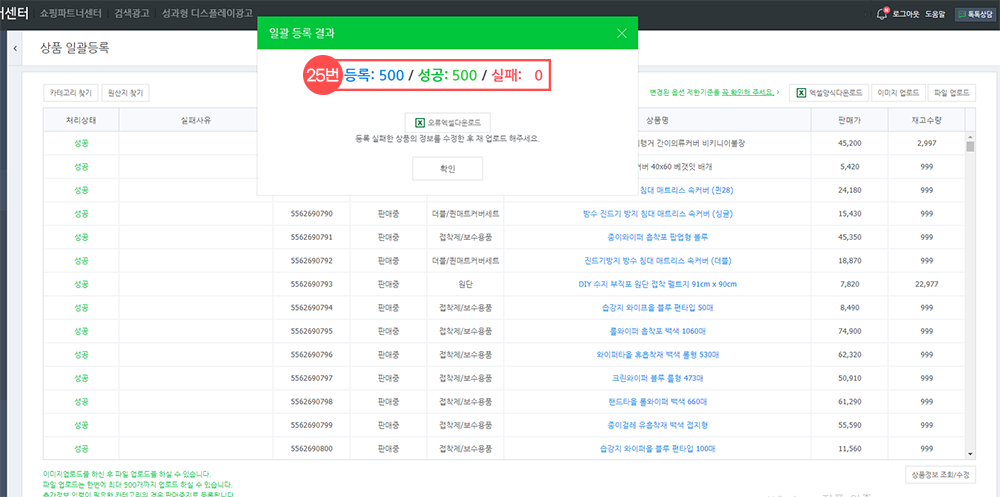Download Excel template via 엑셀양식다운로드

tap(829, 93)
